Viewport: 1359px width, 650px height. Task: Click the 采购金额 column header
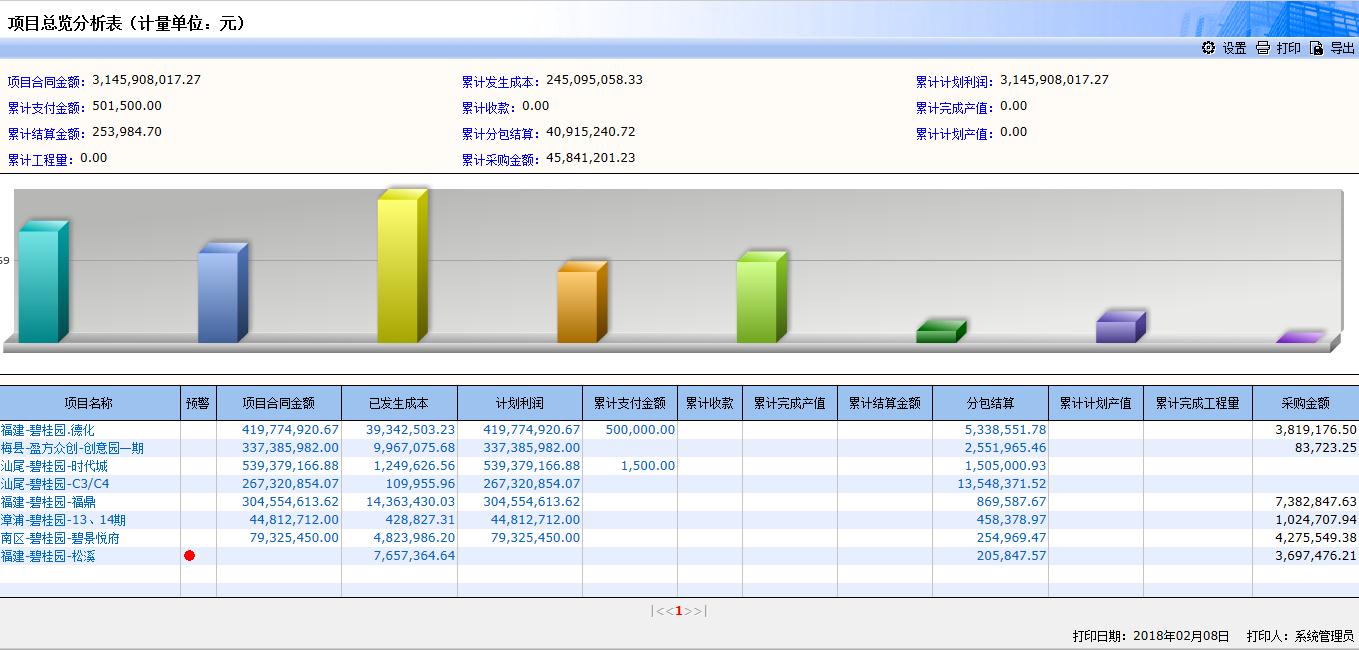1305,403
